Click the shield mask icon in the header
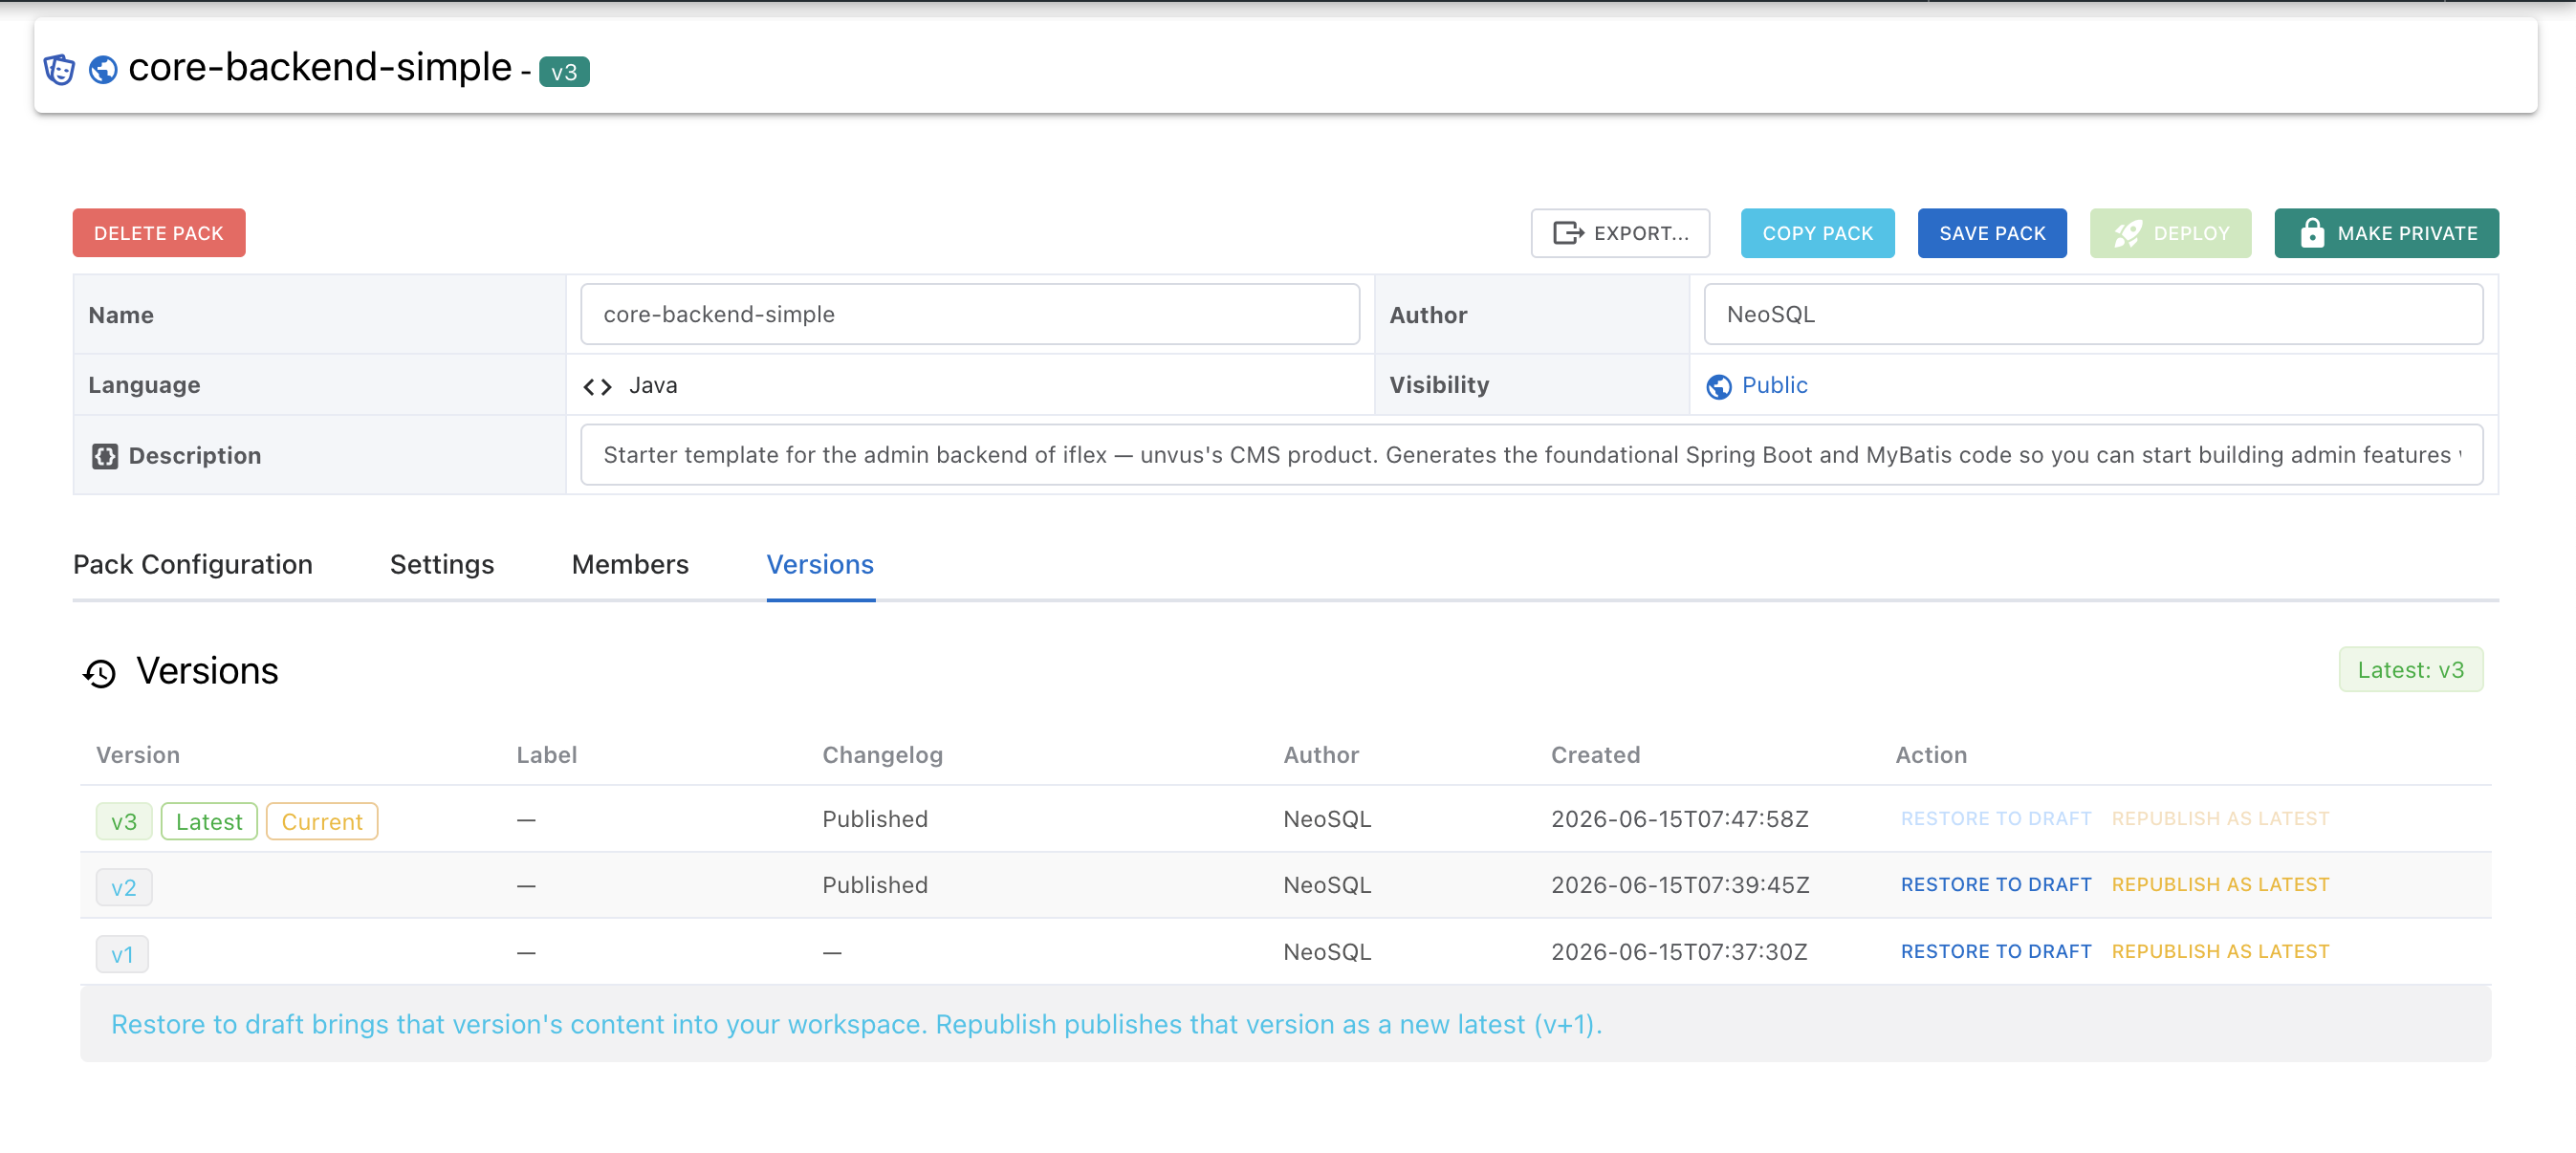The height and width of the screenshot is (1153, 2576). 60,70
